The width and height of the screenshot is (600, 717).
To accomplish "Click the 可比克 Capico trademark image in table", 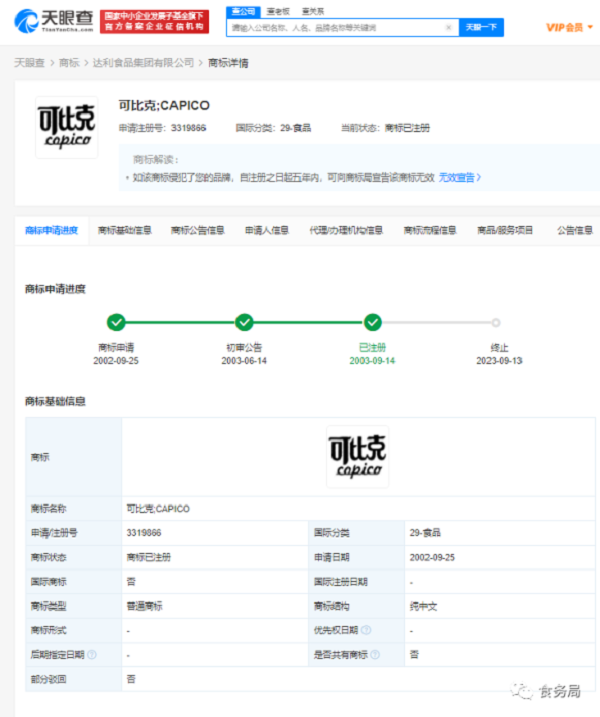I will click(x=358, y=456).
